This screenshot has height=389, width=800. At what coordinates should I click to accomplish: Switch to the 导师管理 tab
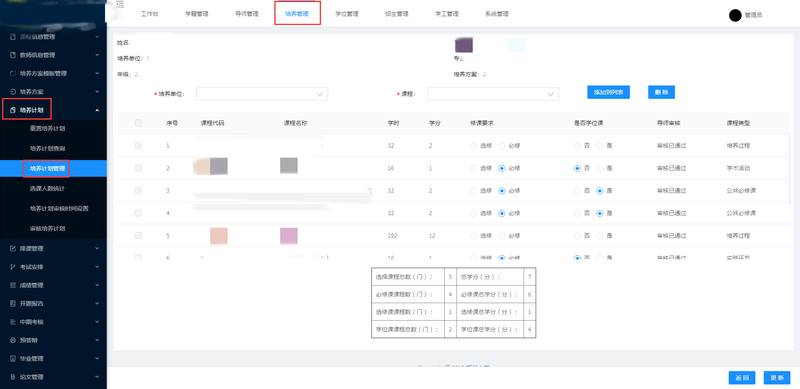(x=246, y=14)
